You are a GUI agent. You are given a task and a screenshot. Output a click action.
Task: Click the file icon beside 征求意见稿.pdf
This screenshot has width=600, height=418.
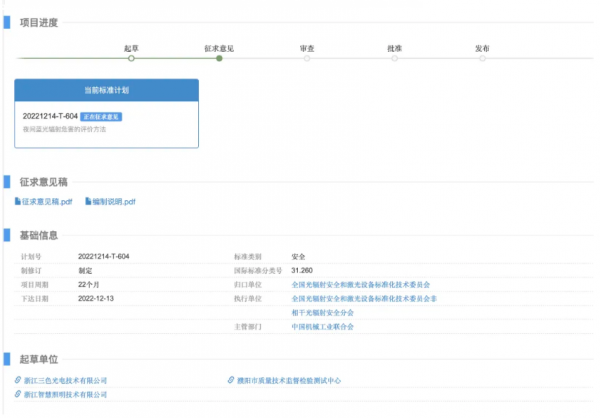click(x=18, y=201)
